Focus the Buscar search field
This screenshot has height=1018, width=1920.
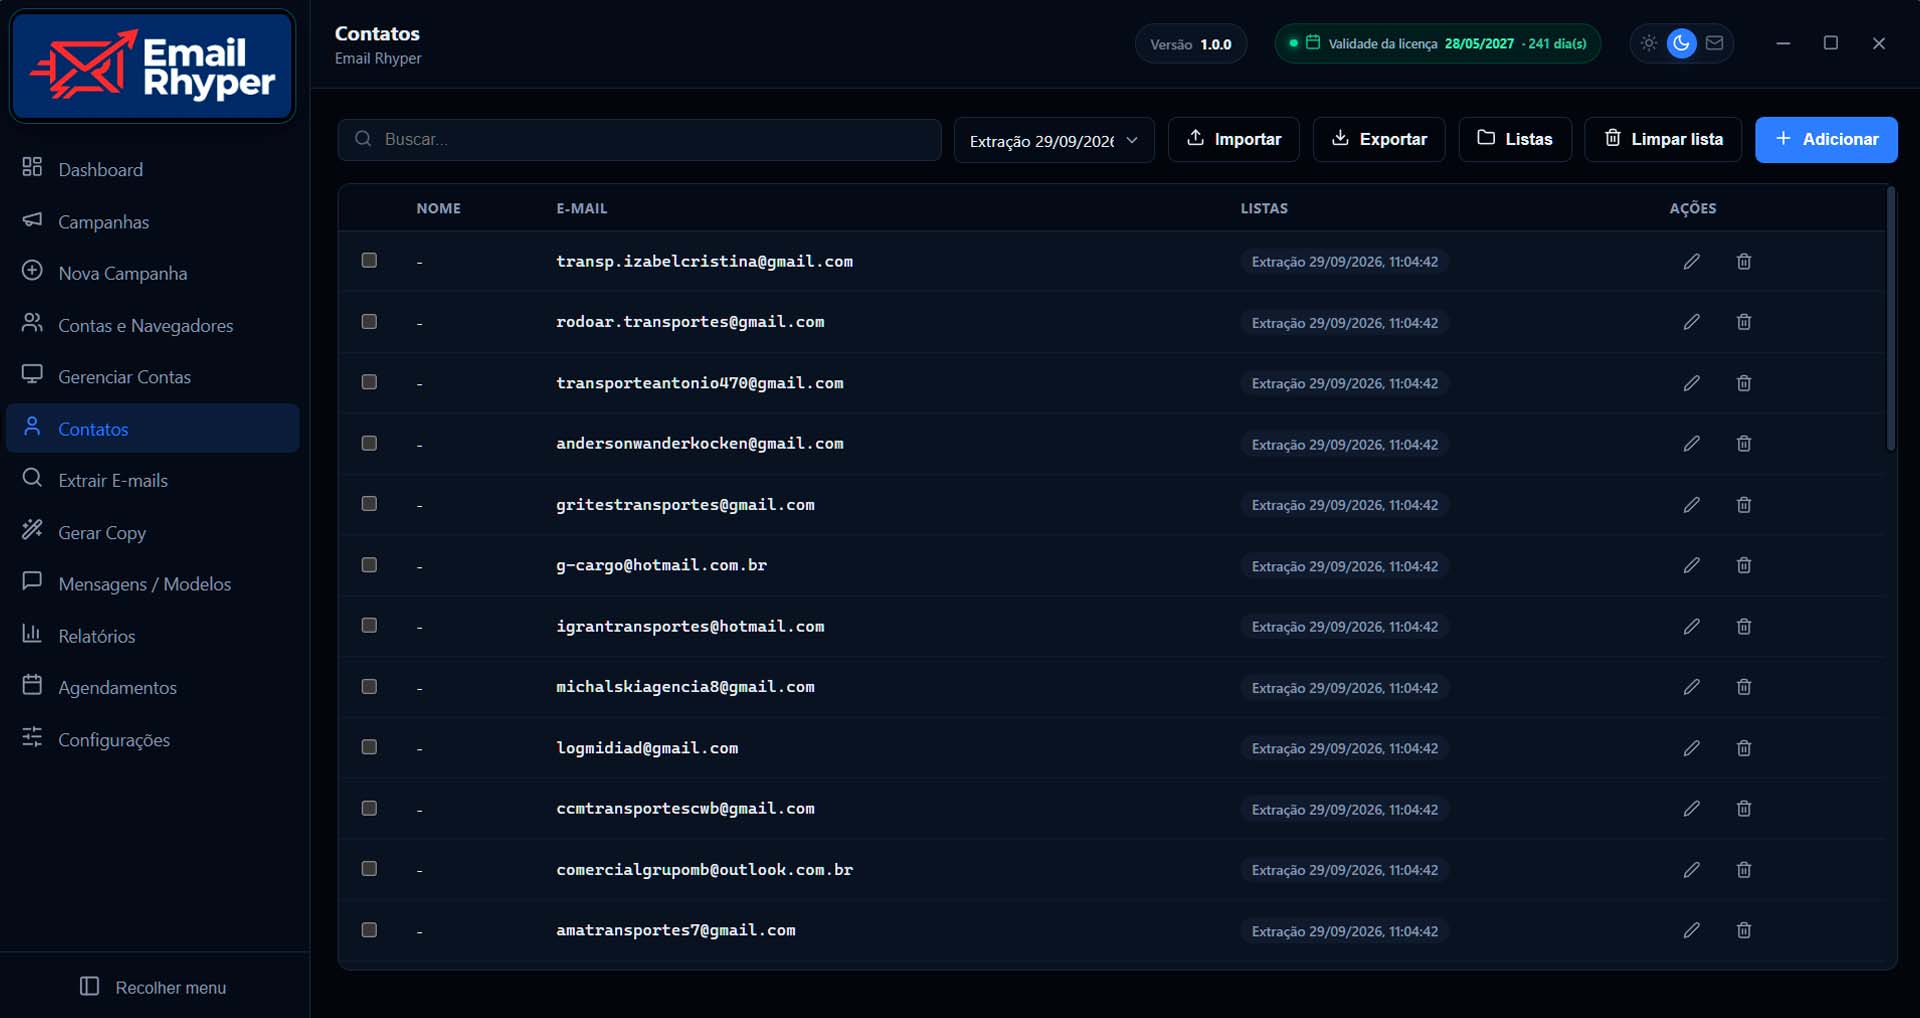point(639,139)
